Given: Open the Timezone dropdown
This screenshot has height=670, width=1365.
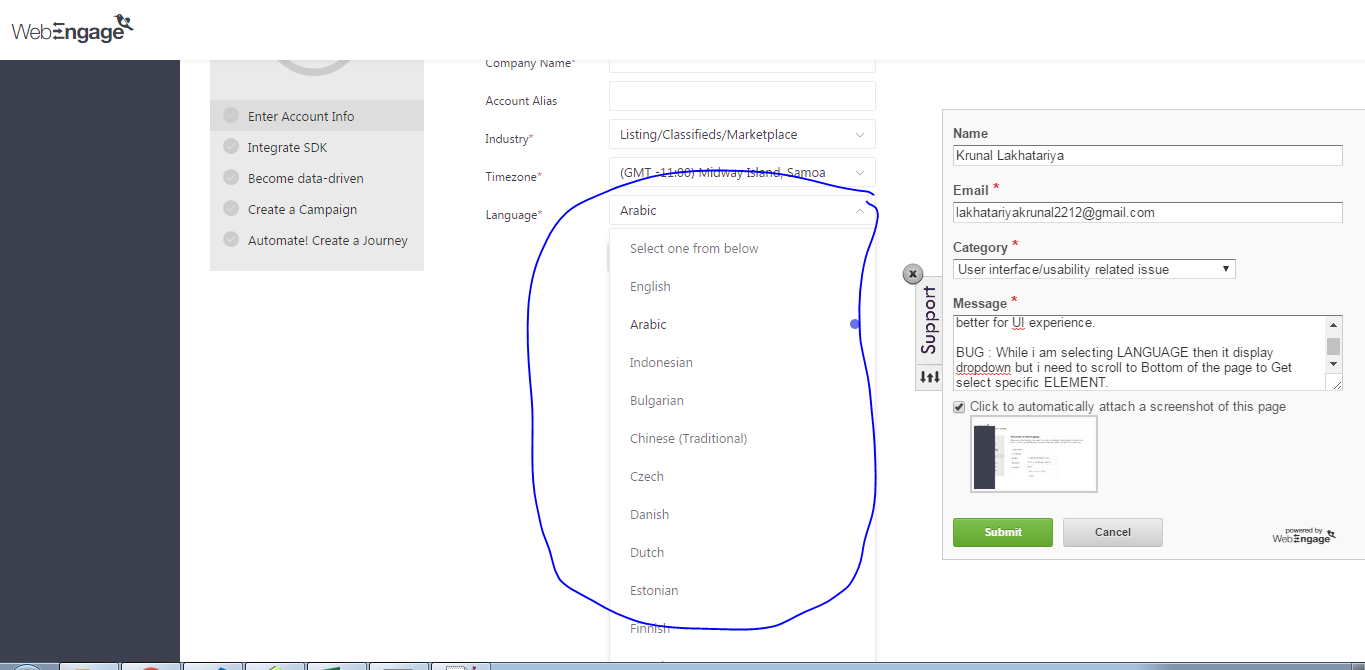Looking at the screenshot, I should point(742,172).
